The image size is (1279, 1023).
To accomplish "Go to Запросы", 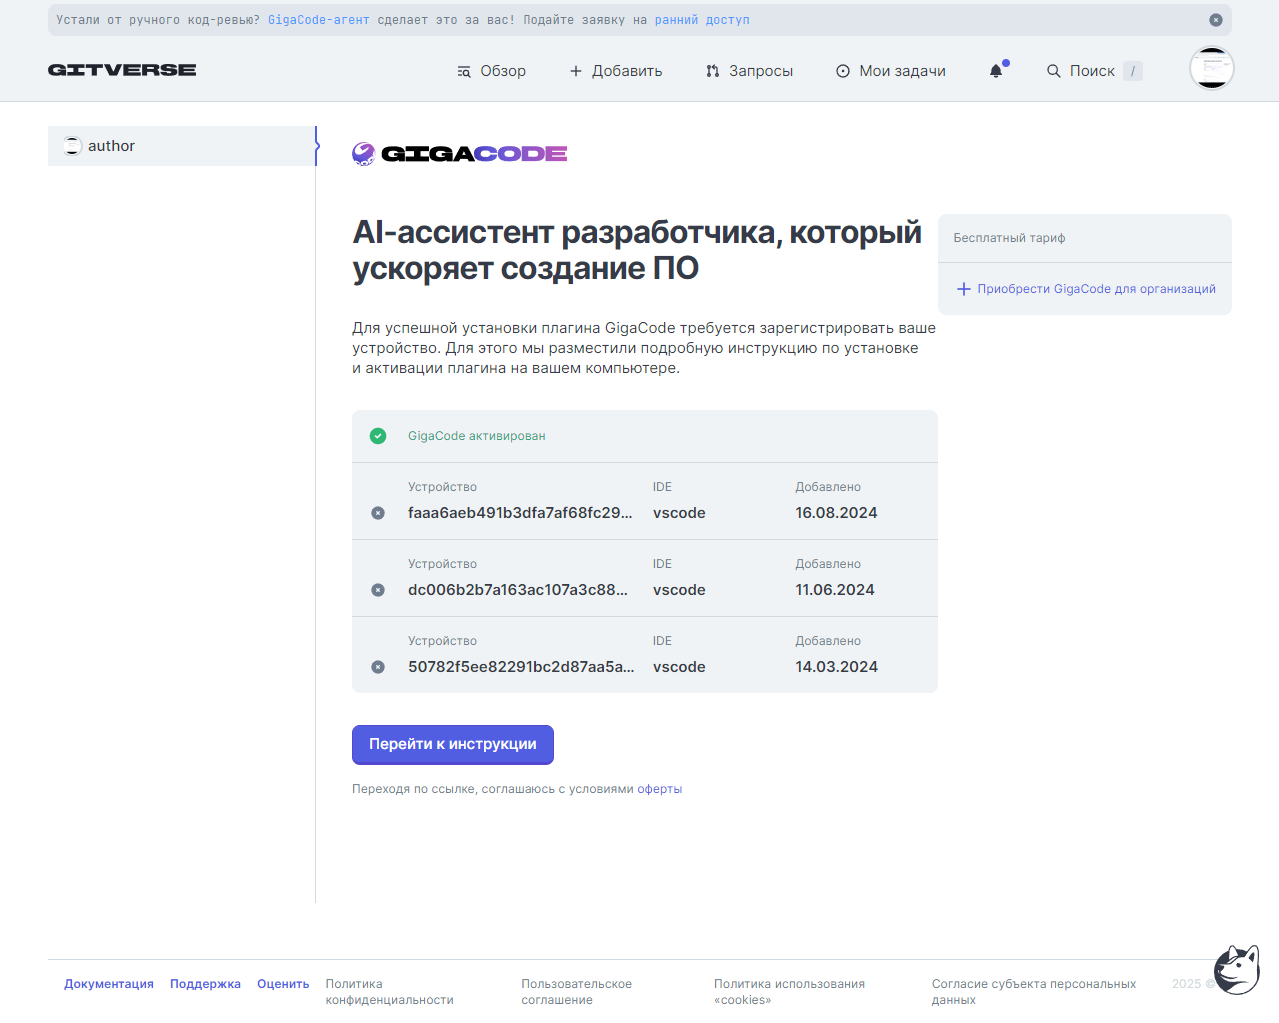I will tap(749, 71).
